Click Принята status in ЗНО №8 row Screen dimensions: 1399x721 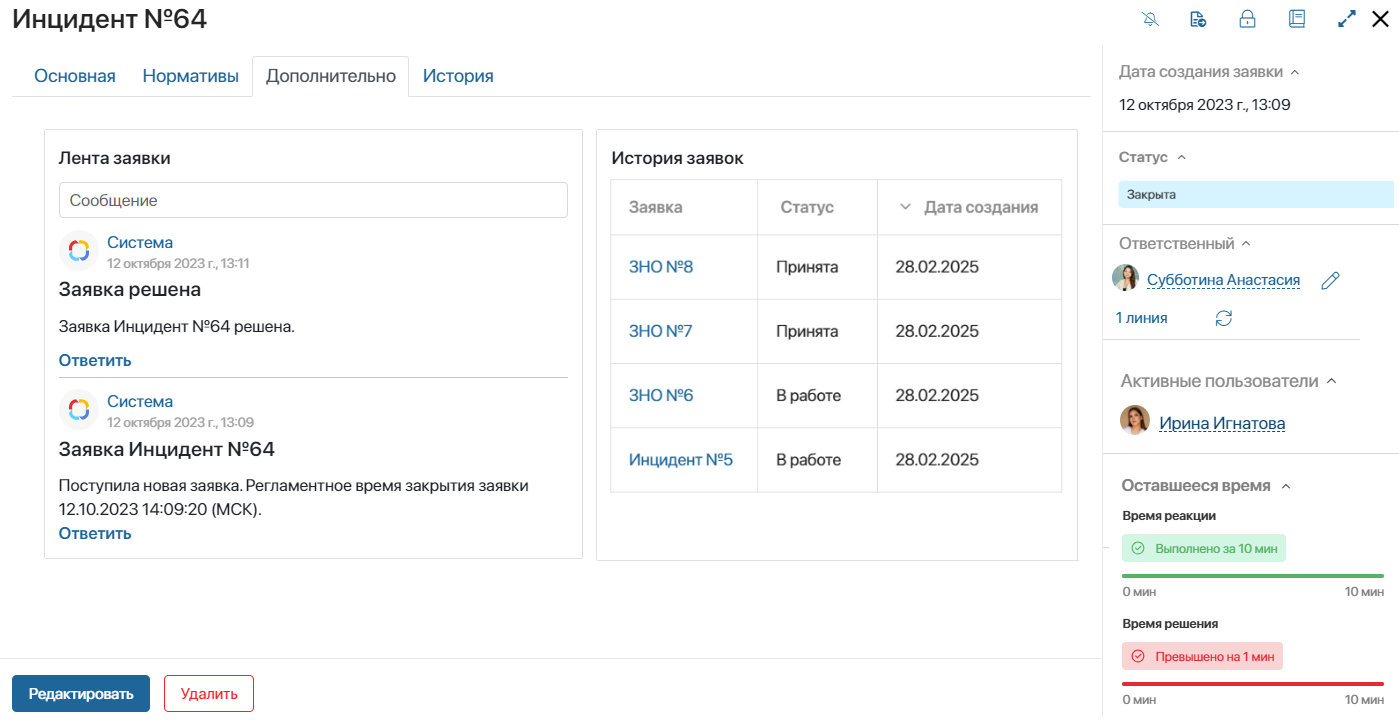pyautogui.click(x=807, y=267)
